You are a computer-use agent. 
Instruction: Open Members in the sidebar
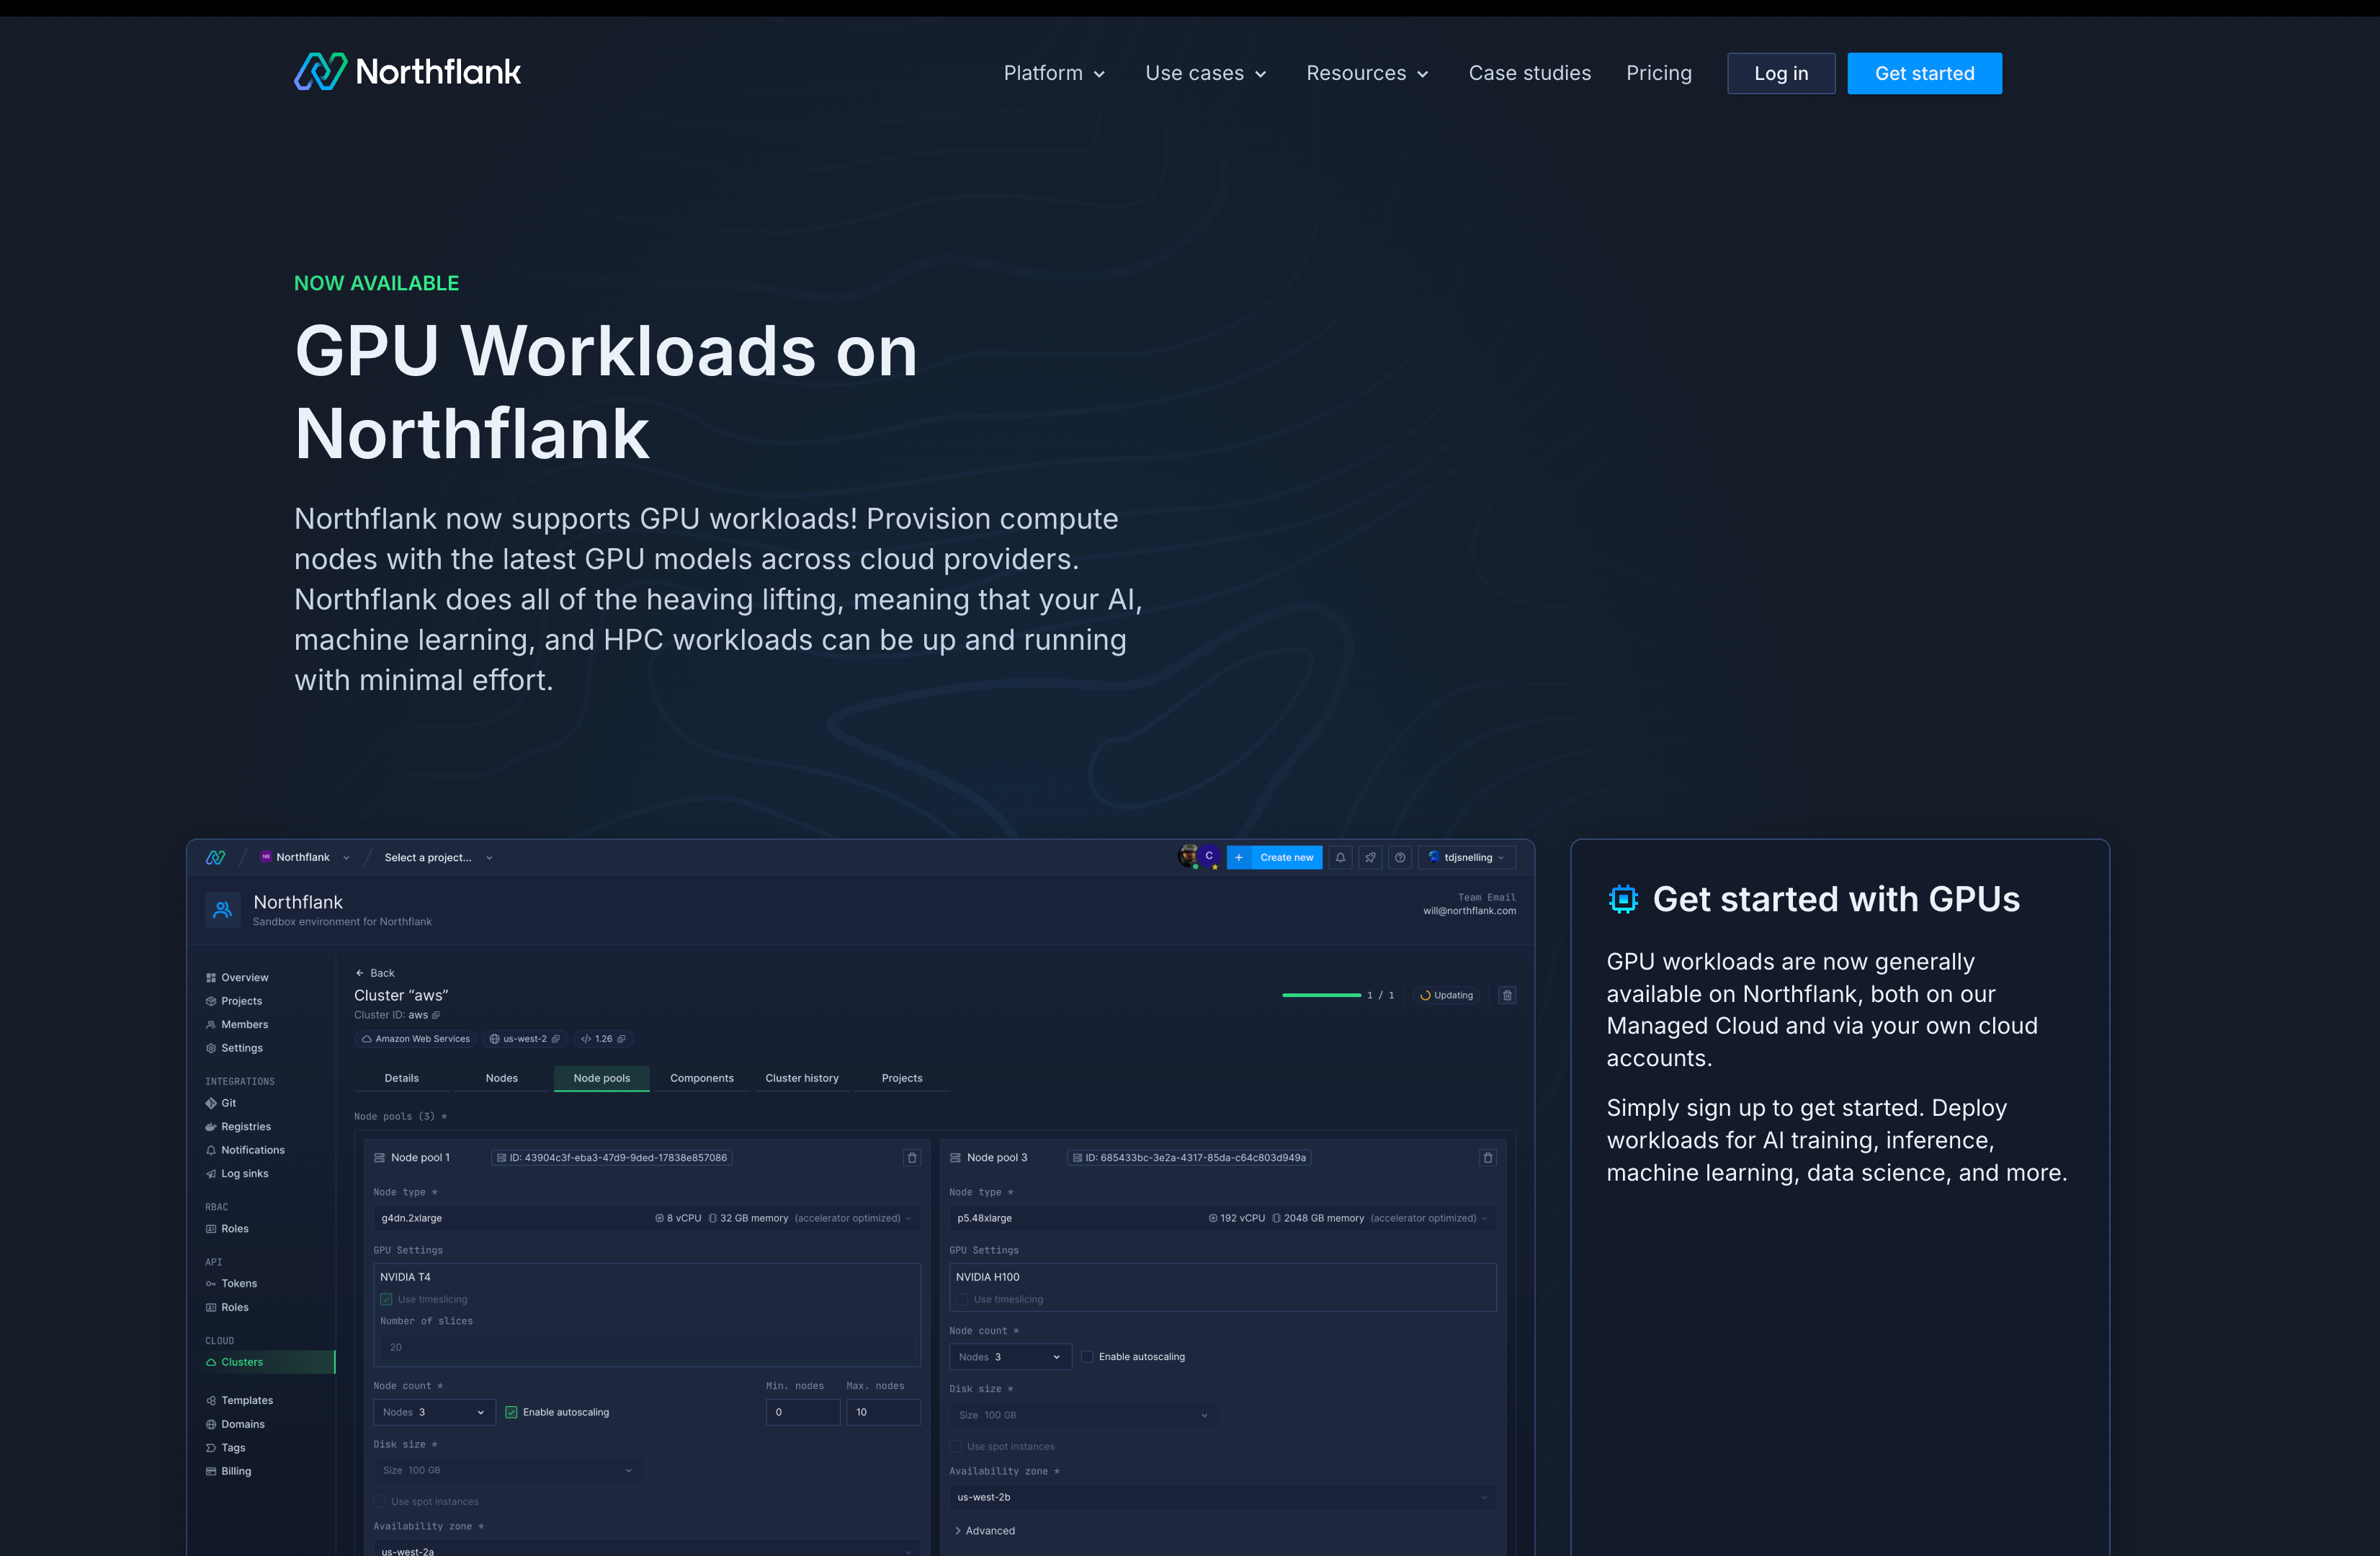point(237,1024)
